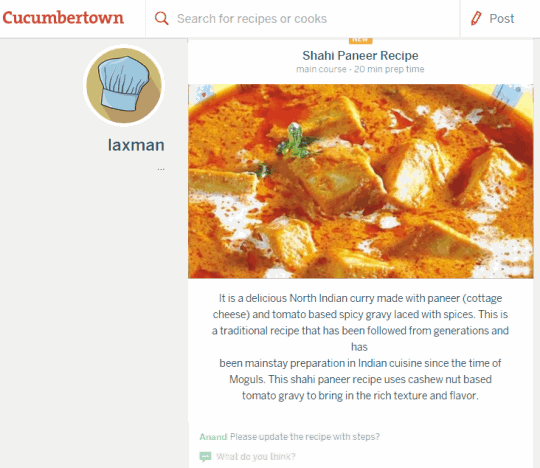Click the green comment bubble icon
This screenshot has width=540, height=468.
[205, 457]
